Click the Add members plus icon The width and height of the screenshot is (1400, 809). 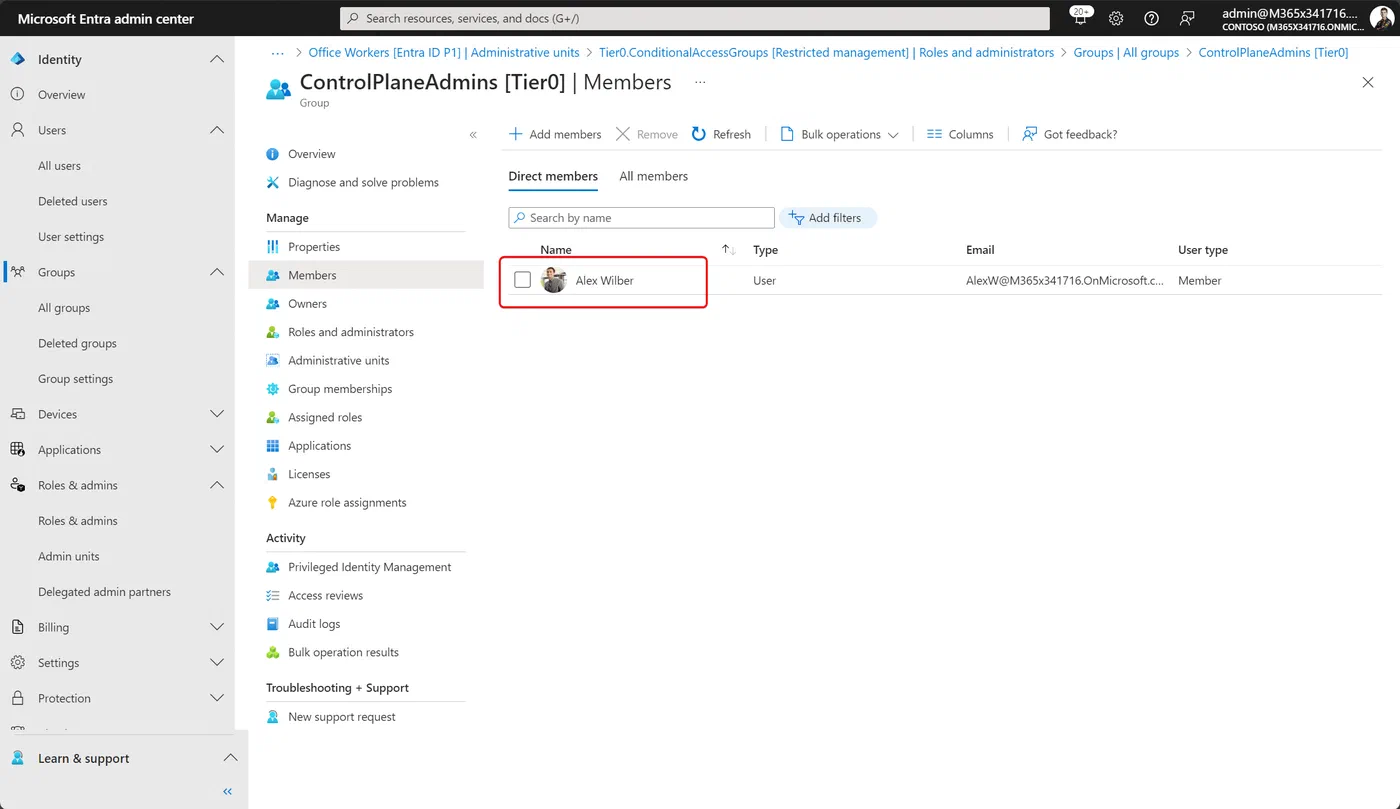click(516, 134)
